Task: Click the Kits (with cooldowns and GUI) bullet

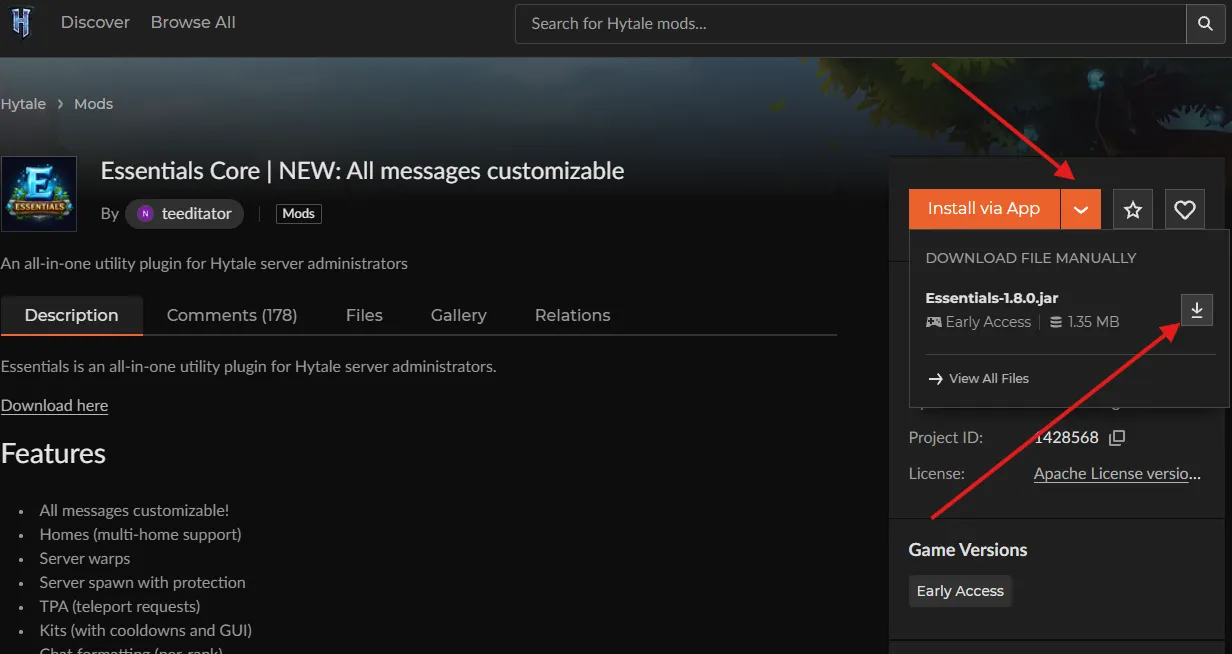Action: coord(145,631)
